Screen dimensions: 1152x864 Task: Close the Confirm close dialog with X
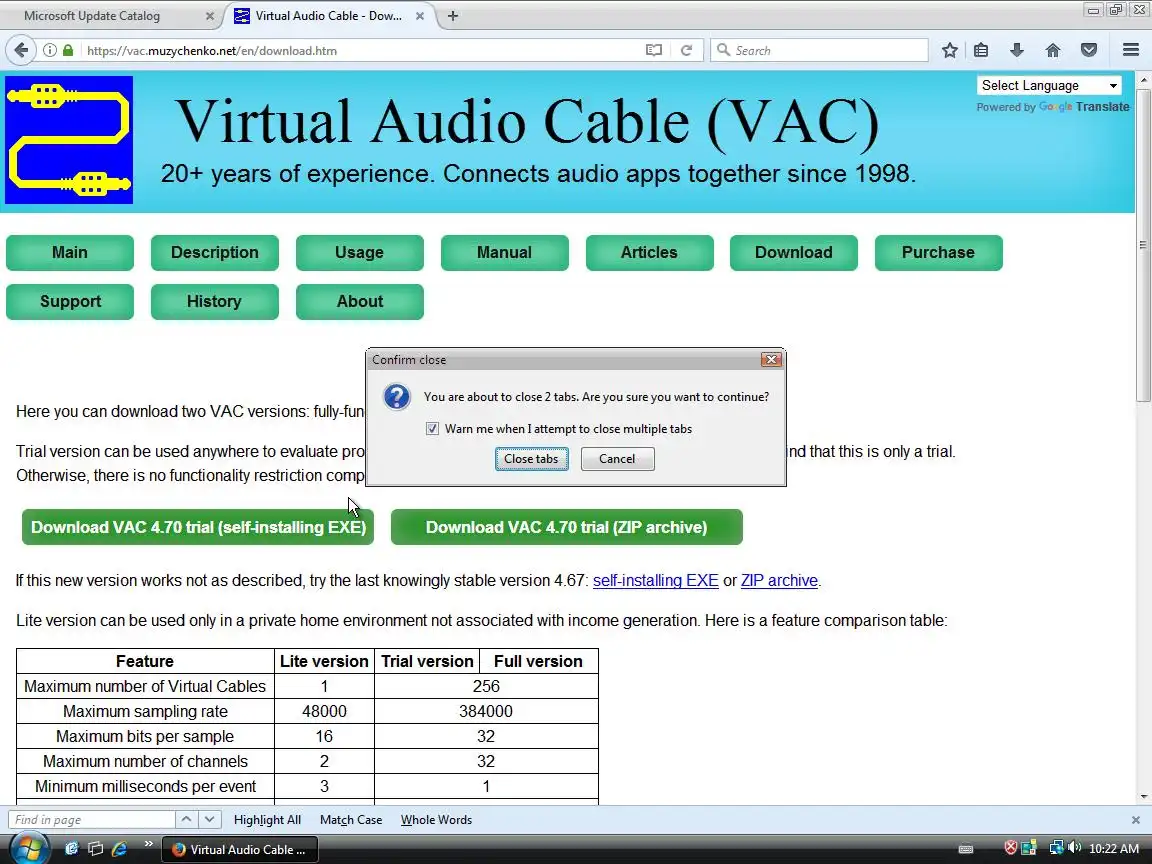click(771, 359)
